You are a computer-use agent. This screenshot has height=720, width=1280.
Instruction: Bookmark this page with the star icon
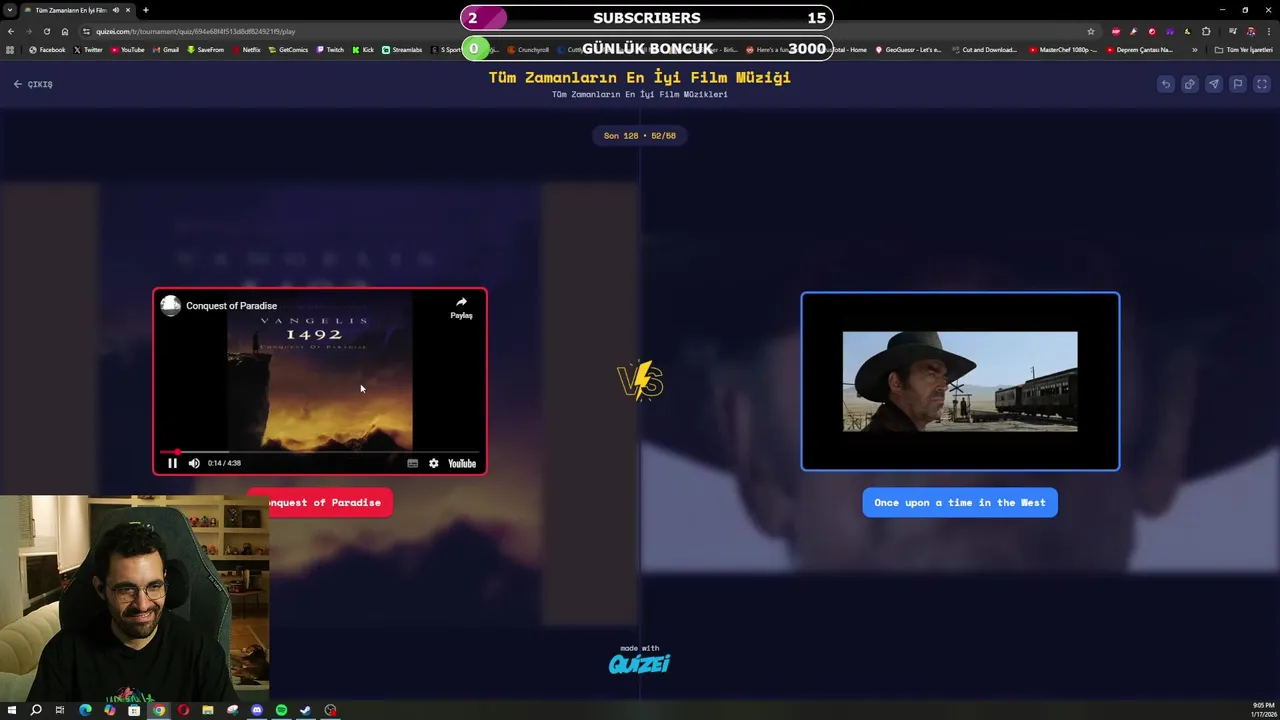pyautogui.click(x=1091, y=31)
